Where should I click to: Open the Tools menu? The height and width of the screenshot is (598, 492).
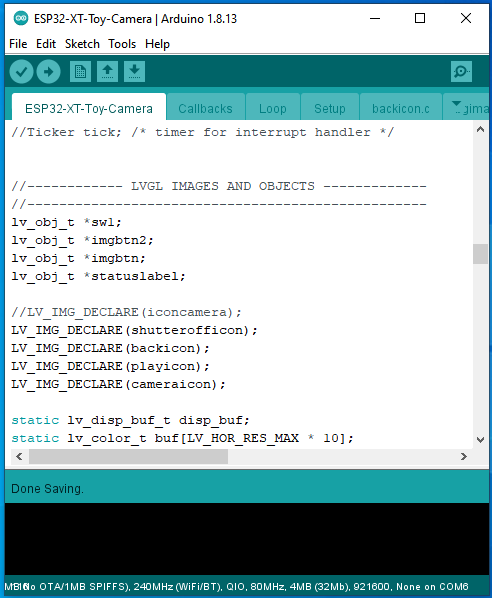[x=122, y=44]
